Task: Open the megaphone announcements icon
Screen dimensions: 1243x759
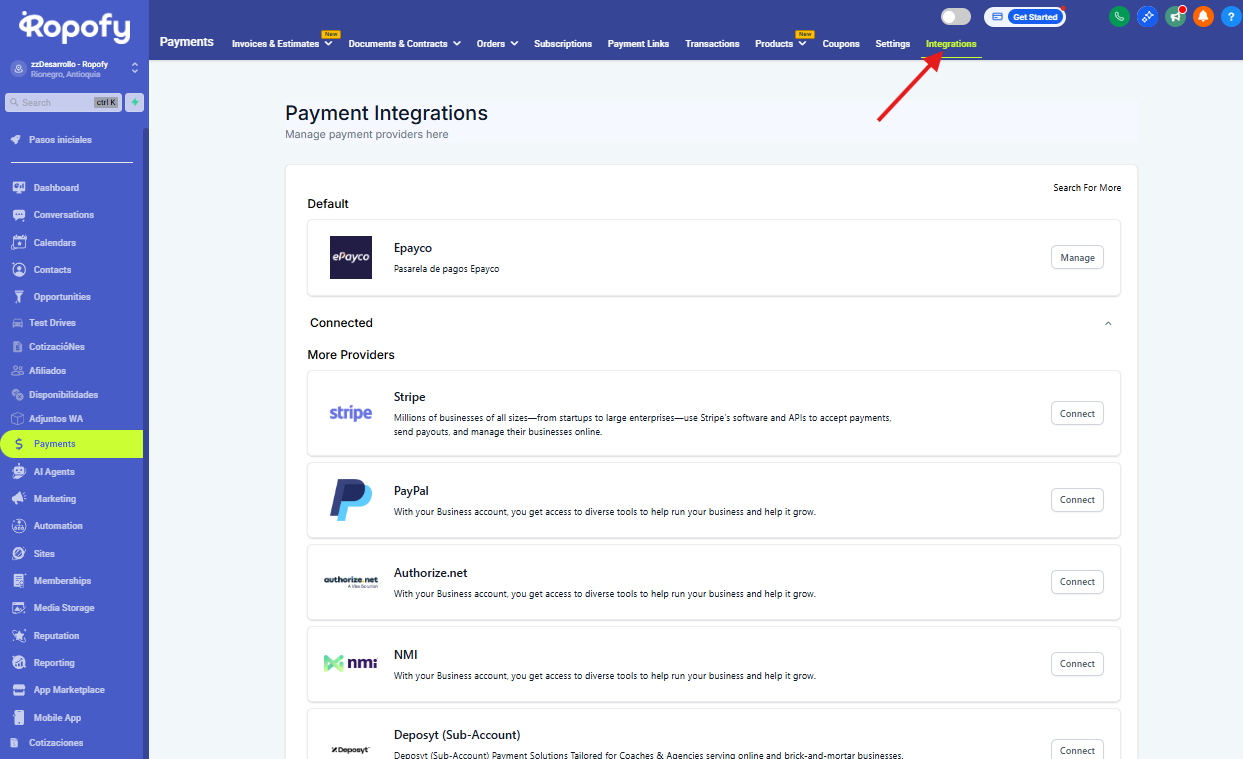Action: click(x=1175, y=16)
